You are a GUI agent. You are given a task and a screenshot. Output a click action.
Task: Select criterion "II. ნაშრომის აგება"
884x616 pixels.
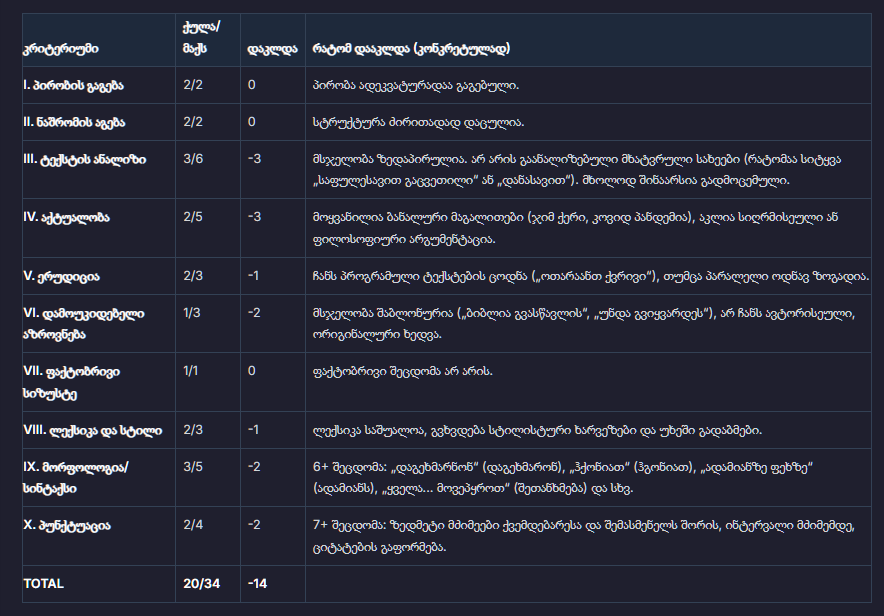coord(76,122)
